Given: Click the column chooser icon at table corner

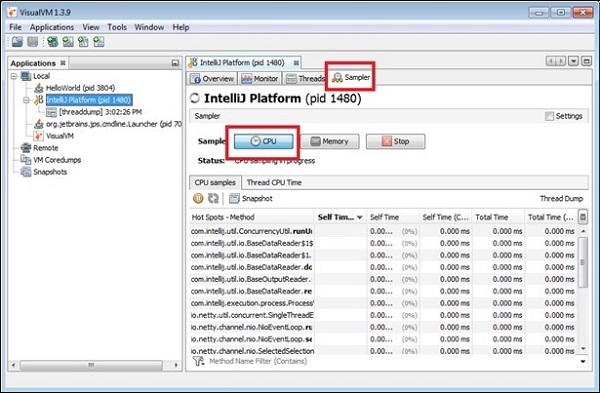Looking at the screenshot, I should pos(582,217).
